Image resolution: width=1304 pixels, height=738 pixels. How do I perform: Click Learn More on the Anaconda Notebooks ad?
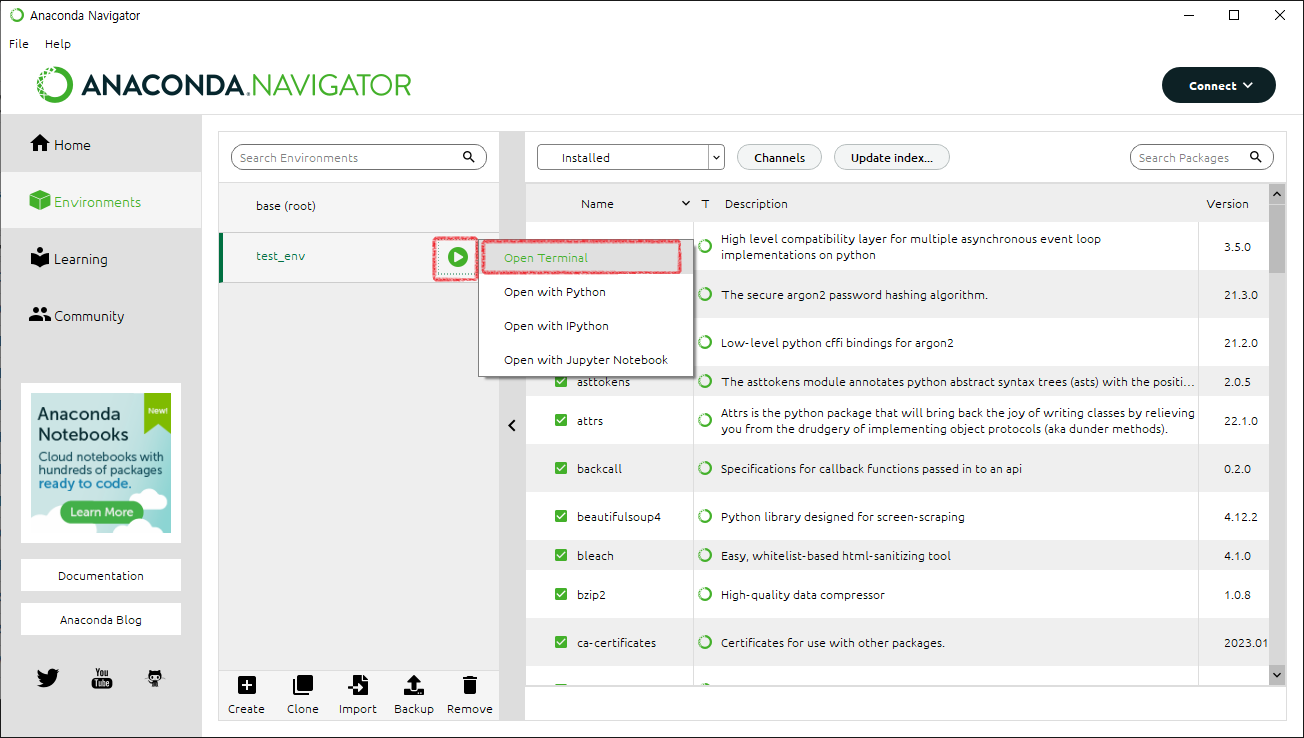pyautogui.click(x=101, y=512)
